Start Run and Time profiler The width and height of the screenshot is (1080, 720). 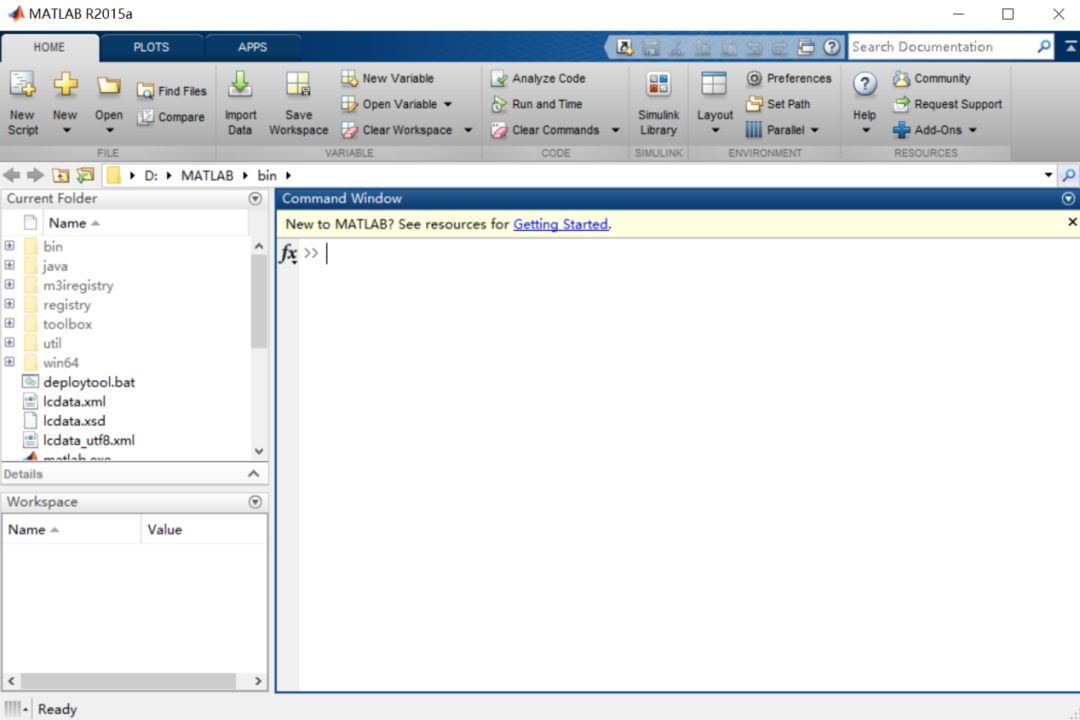[537, 104]
